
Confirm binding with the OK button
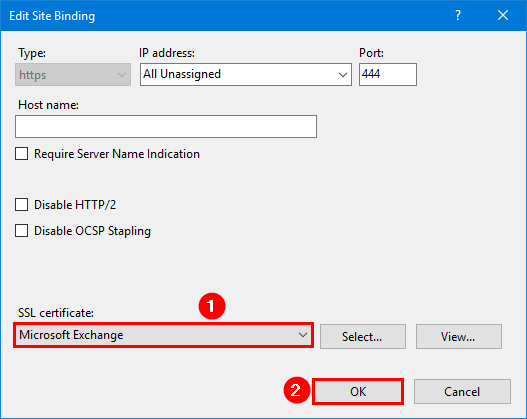click(358, 391)
